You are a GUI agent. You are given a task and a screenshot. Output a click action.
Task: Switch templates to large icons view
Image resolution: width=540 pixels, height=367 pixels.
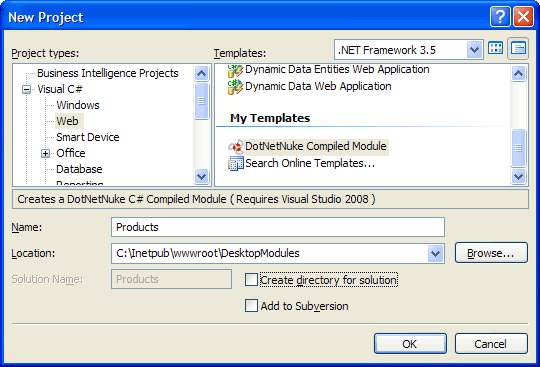496,48
